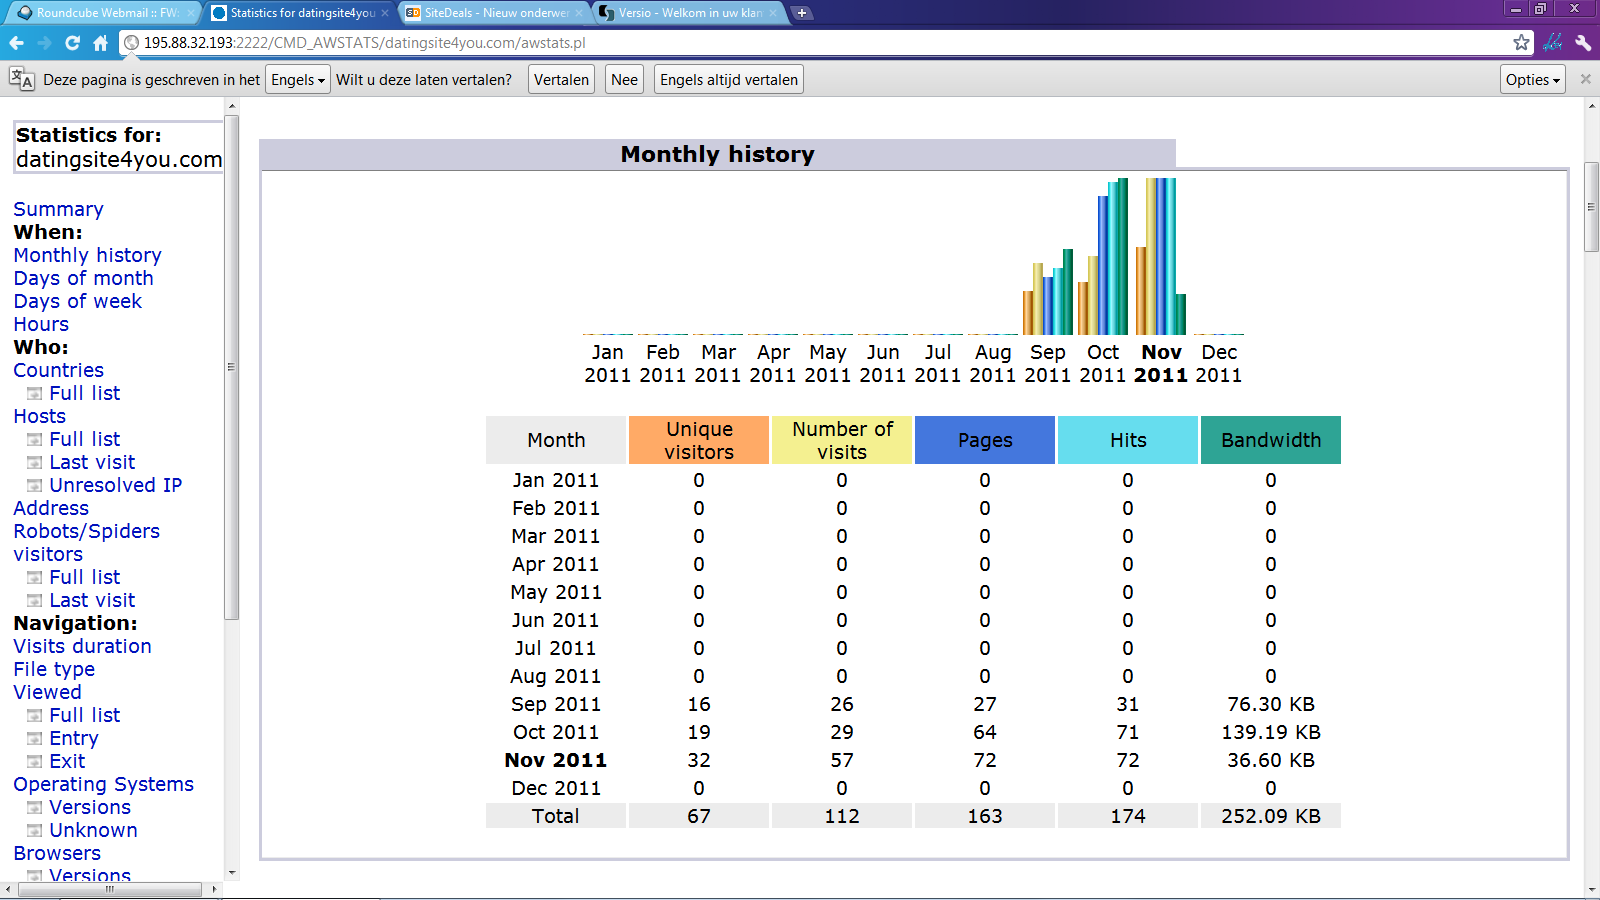The image size is (1600, 900).
Task: Open the wrench settings menu
Action: point(1583,42)
